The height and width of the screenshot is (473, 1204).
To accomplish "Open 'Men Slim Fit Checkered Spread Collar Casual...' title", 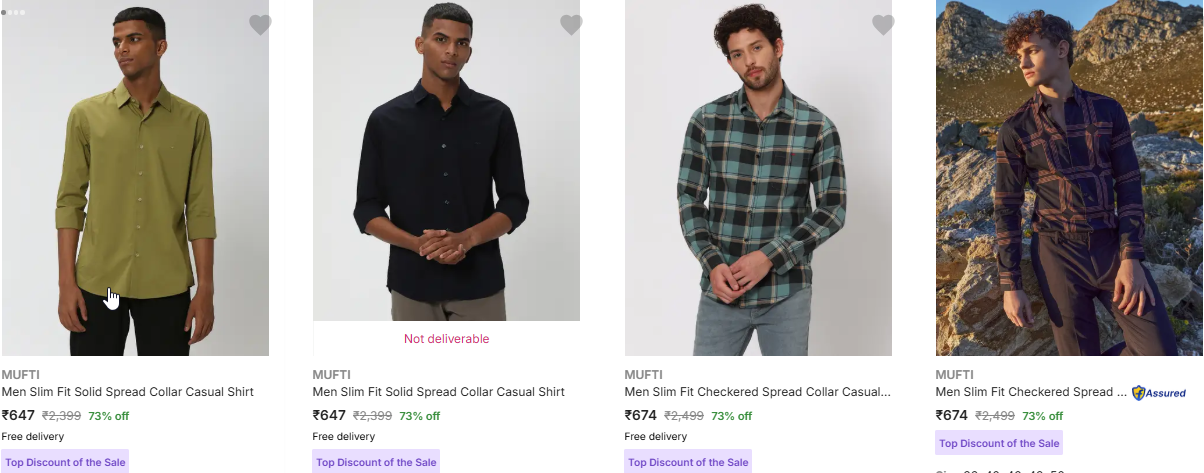I will [x=757, y=392].
